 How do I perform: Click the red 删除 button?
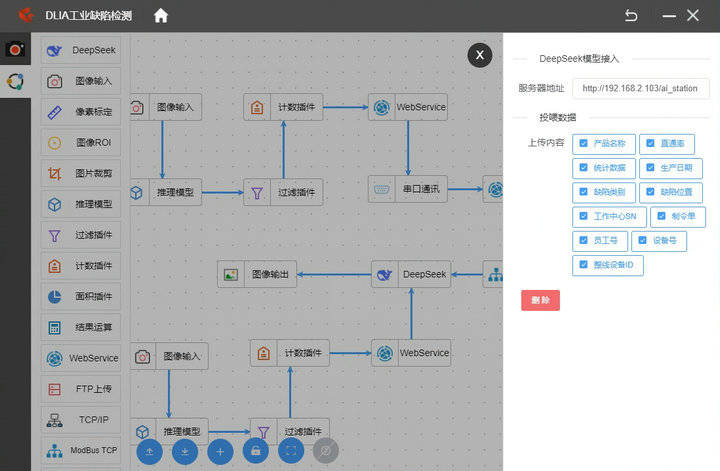point(540,300)
